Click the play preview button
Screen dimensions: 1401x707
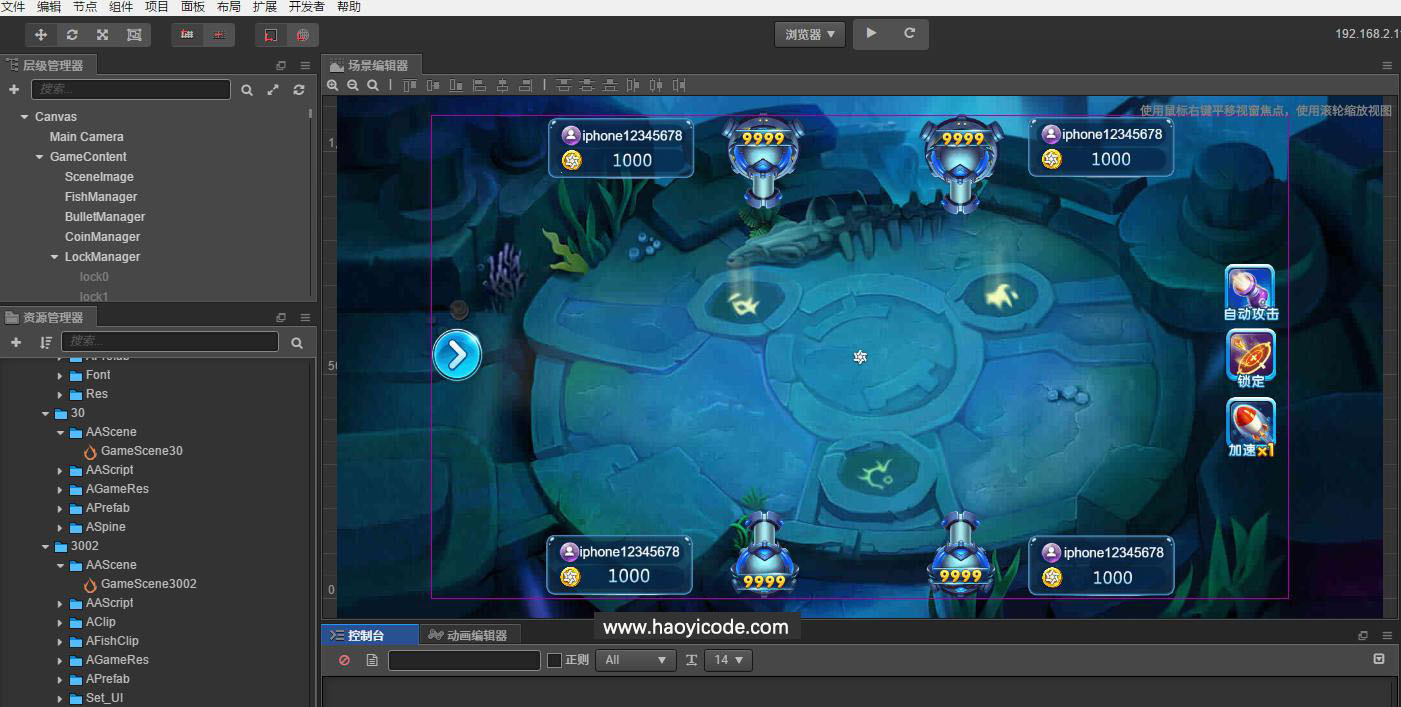tap(869, 34)
